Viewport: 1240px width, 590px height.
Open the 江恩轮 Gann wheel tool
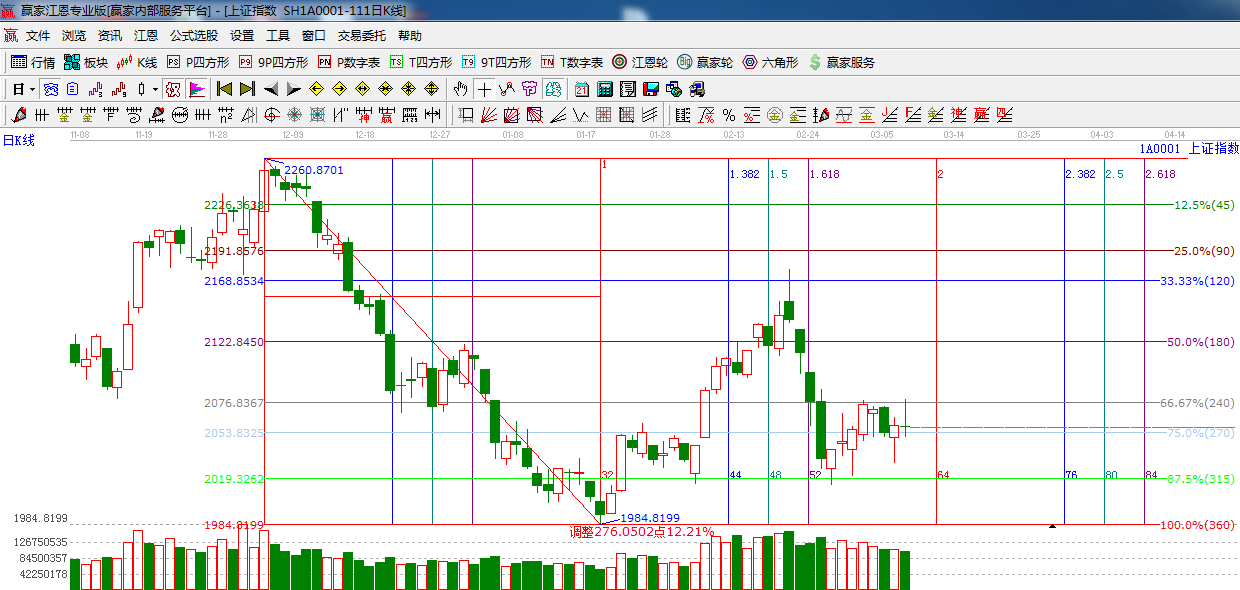[640, 62]
